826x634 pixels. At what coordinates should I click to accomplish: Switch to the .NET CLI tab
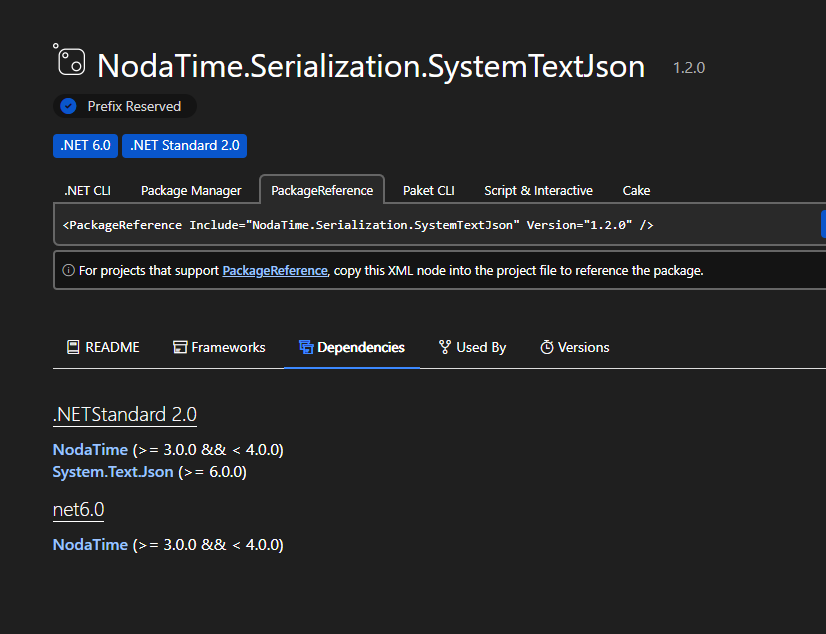click(88, 190)
